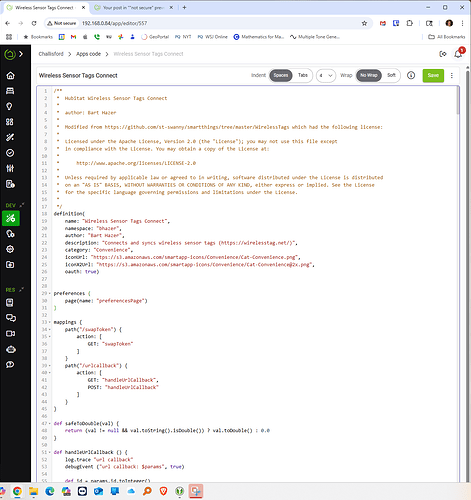Switch to the second browser tab

133,8
